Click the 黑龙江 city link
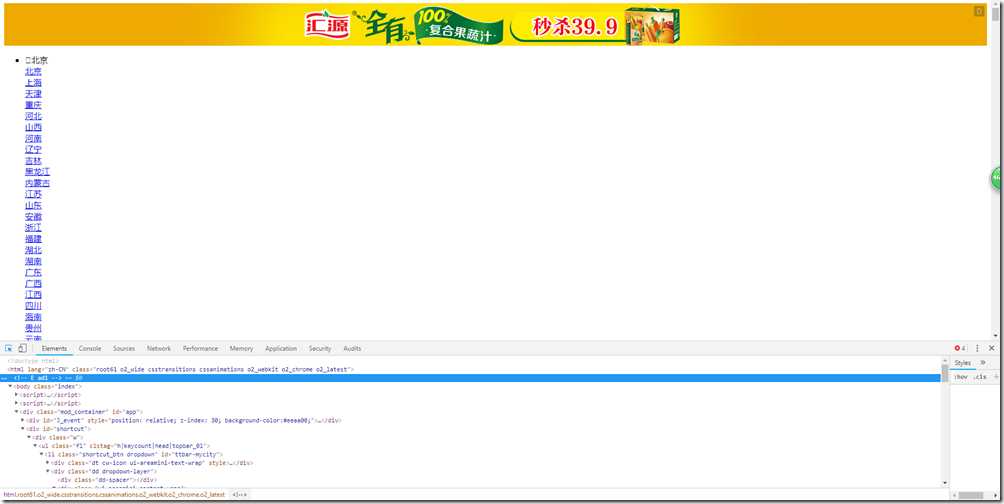Image resolution: width=1004 pixels, height=504 pixels. pyautogui.click(x=37, y=172)
